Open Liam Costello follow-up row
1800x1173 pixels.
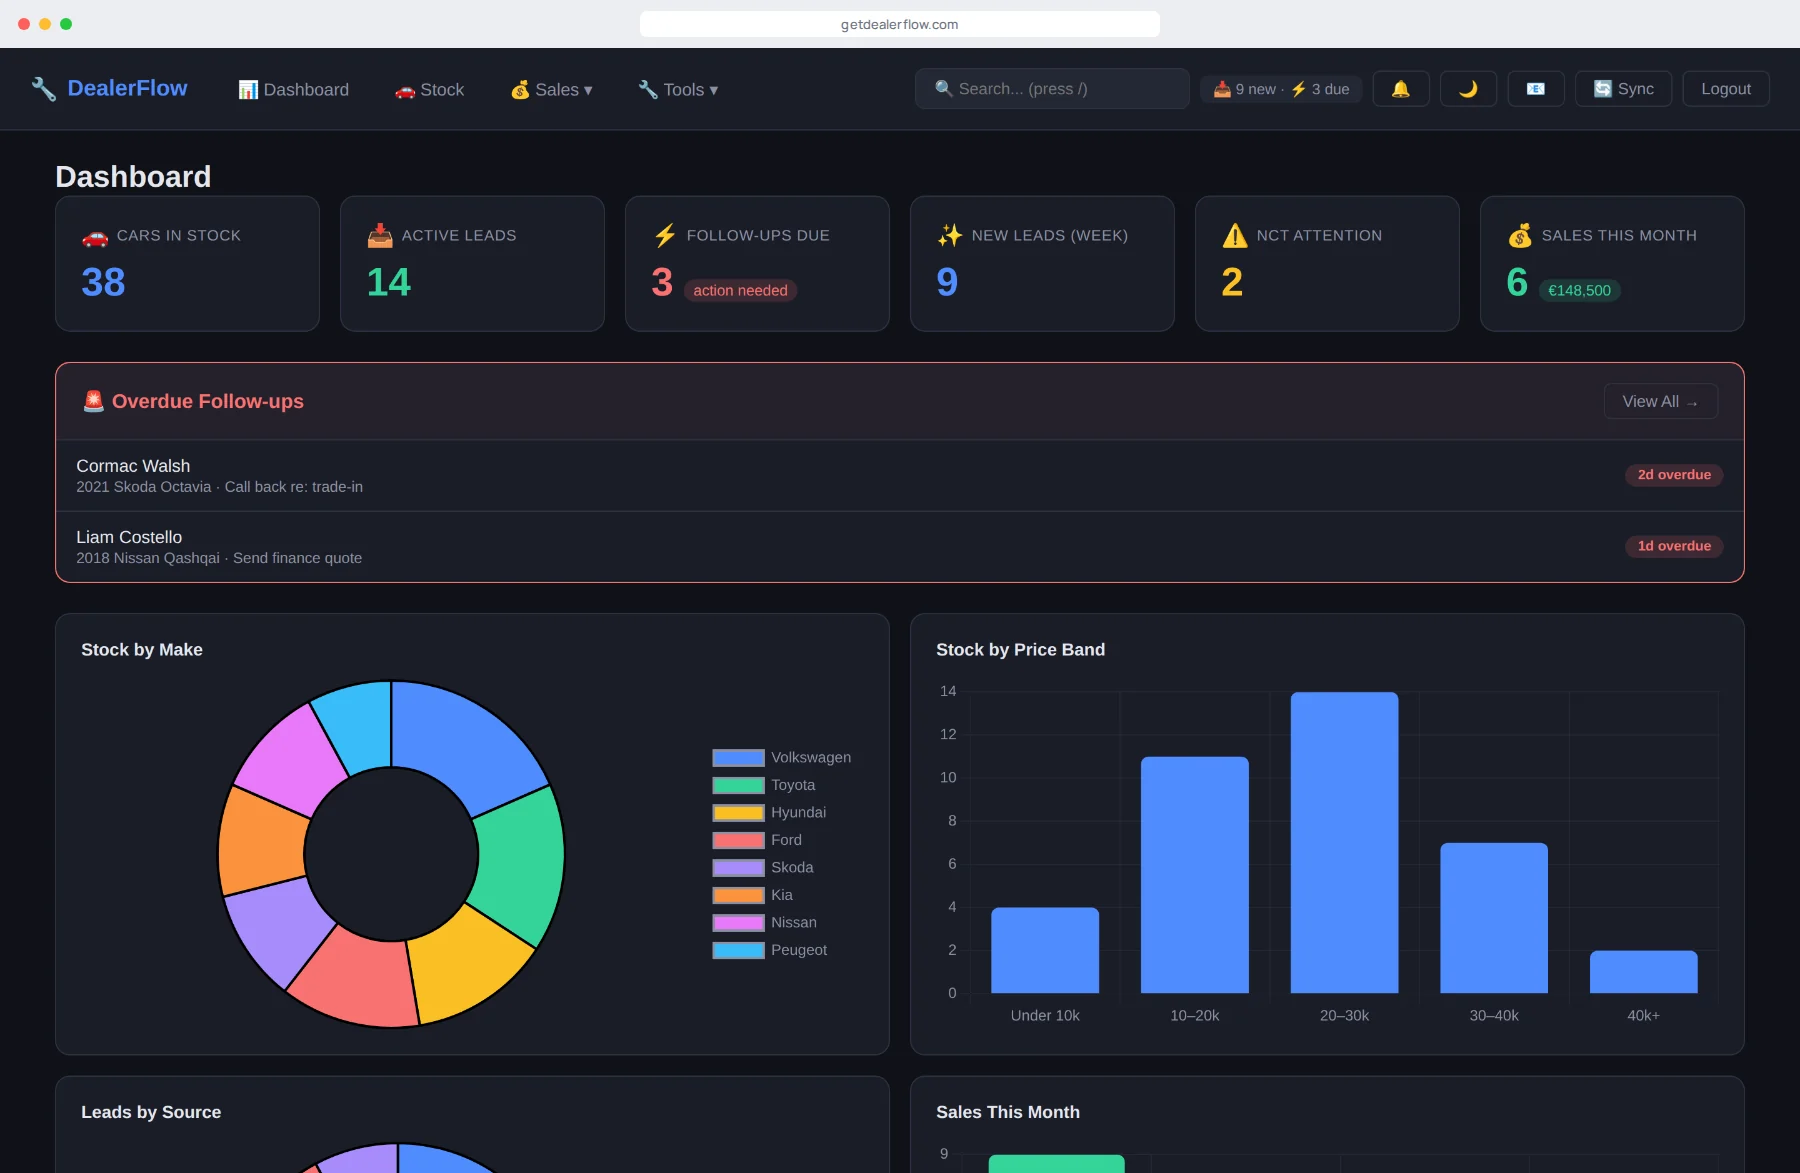point(900,547)
